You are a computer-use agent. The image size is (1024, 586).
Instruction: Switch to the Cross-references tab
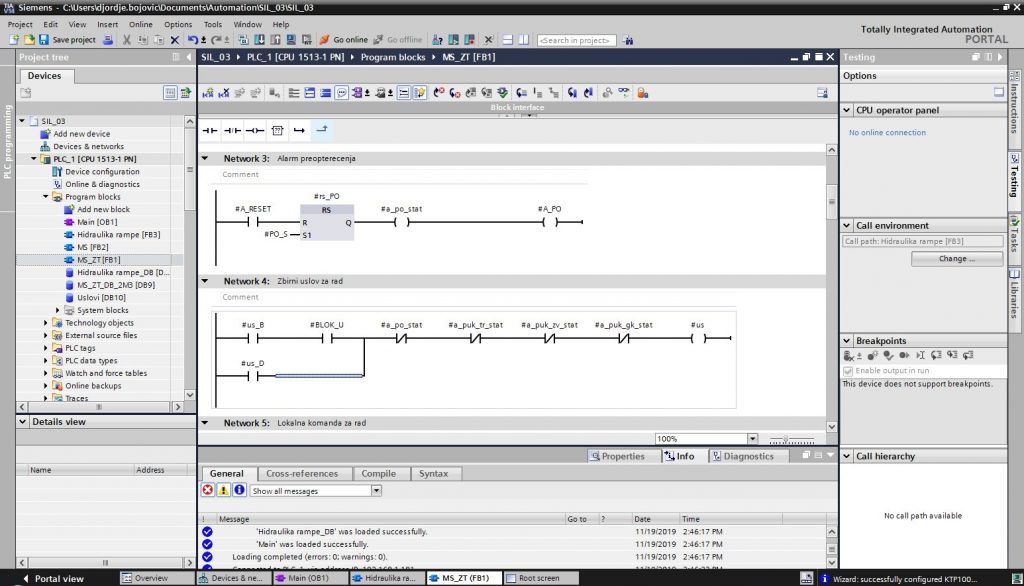click(x=303, y=473)
